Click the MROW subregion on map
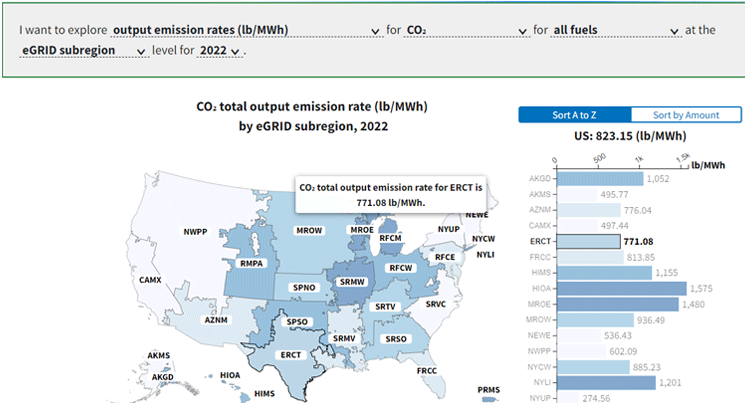 point(308,231)
